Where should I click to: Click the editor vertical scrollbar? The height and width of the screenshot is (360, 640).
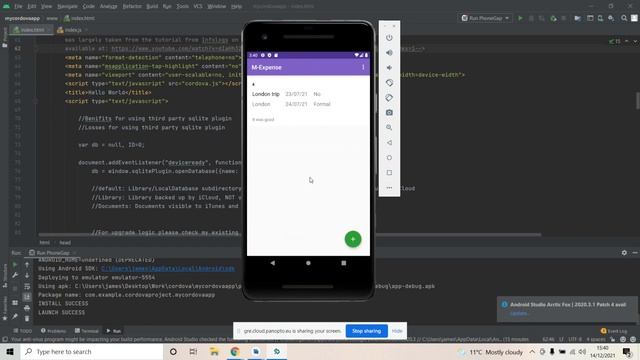point(637,101)
